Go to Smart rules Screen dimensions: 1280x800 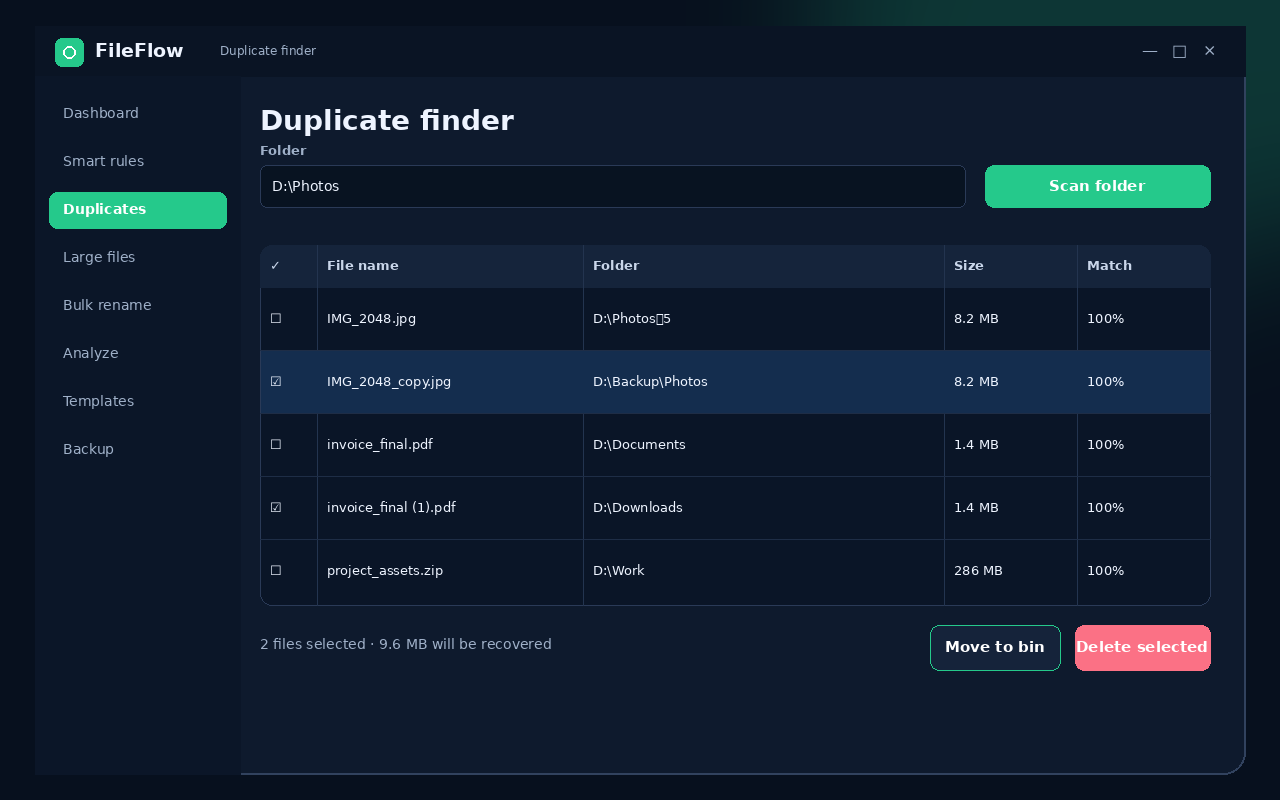[x=138, y=162]
